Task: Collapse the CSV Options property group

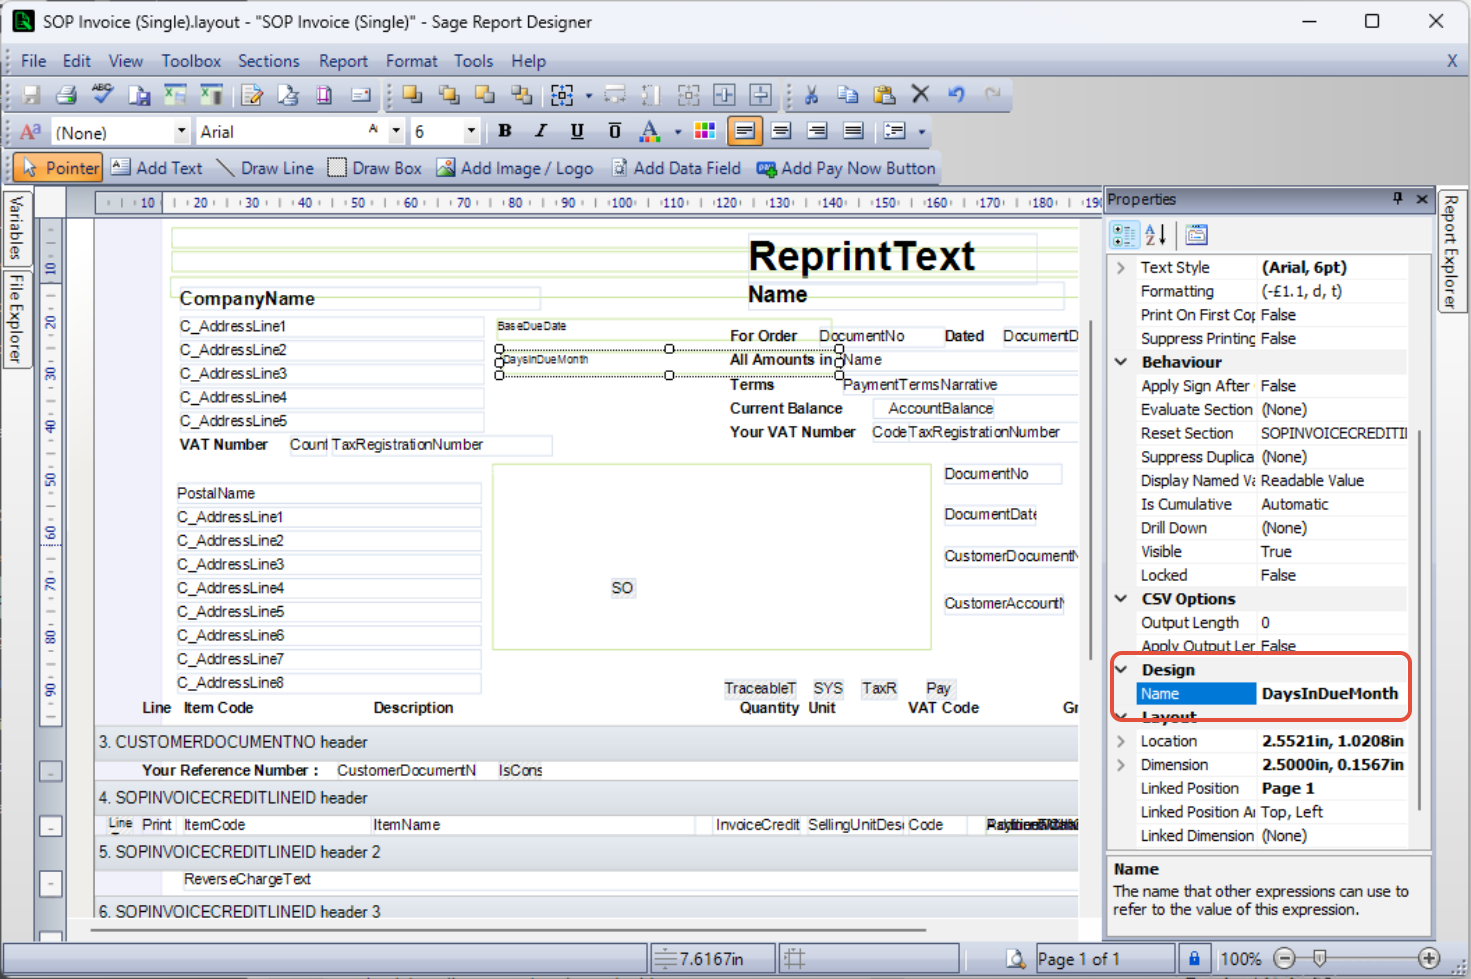Action: (1121, 599)
